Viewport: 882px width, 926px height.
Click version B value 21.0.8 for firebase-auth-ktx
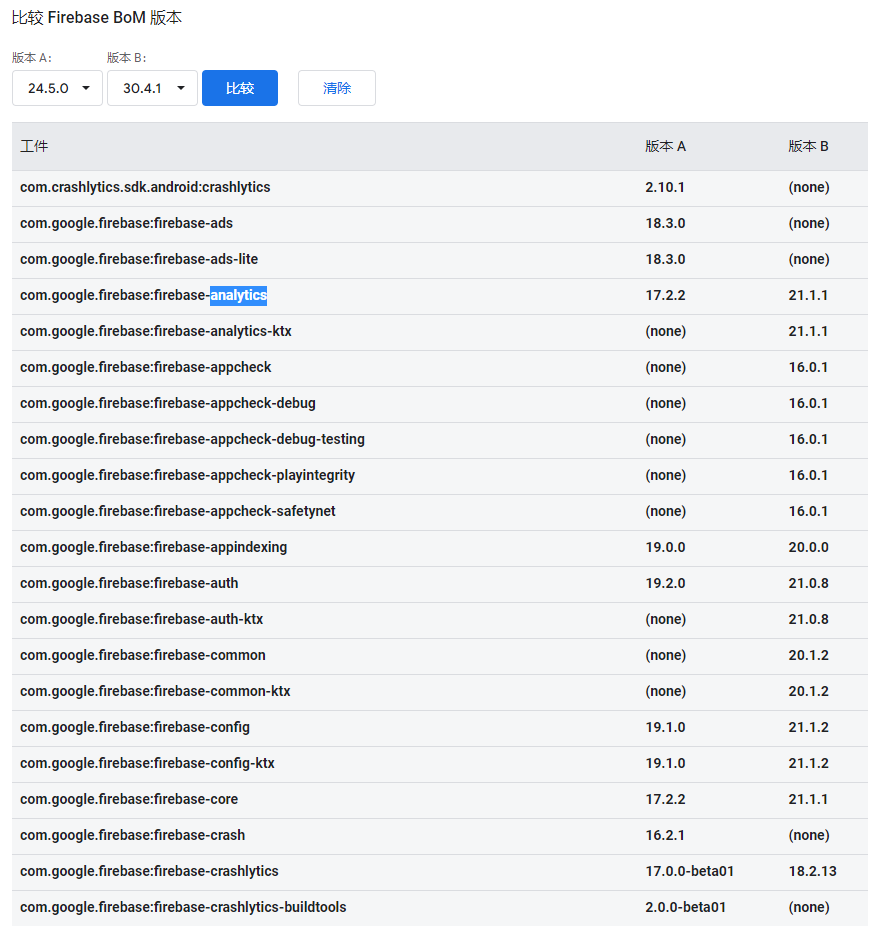click(809, 619)
